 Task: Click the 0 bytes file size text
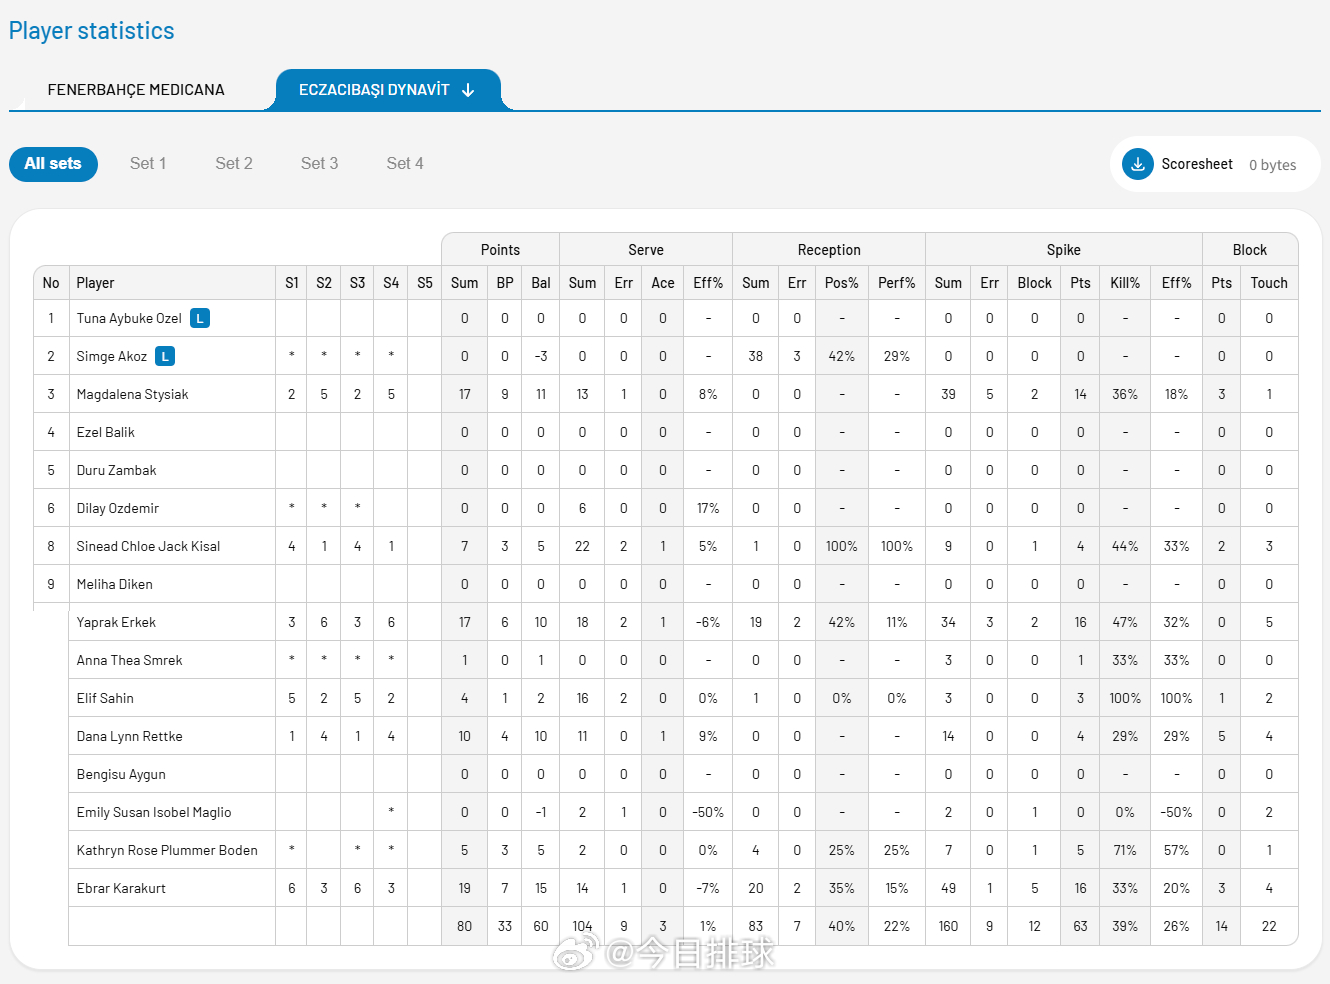(x=1272, y=165)
